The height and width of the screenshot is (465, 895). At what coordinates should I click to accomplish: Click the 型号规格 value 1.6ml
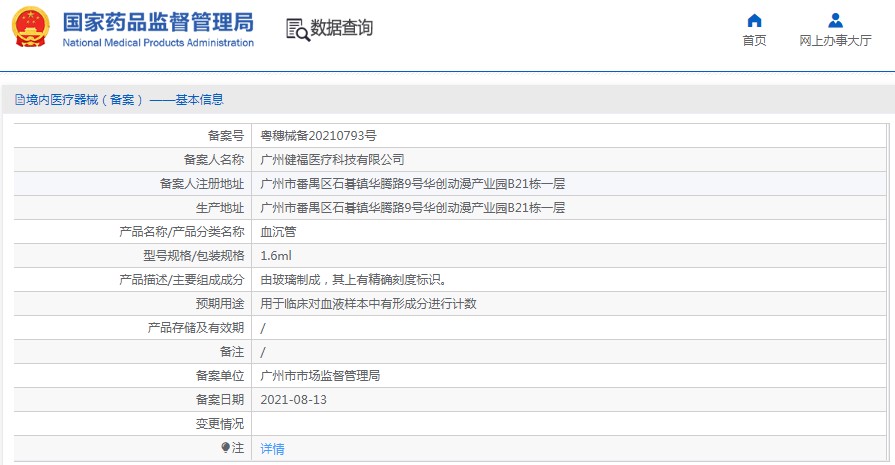tap(276, 256)
